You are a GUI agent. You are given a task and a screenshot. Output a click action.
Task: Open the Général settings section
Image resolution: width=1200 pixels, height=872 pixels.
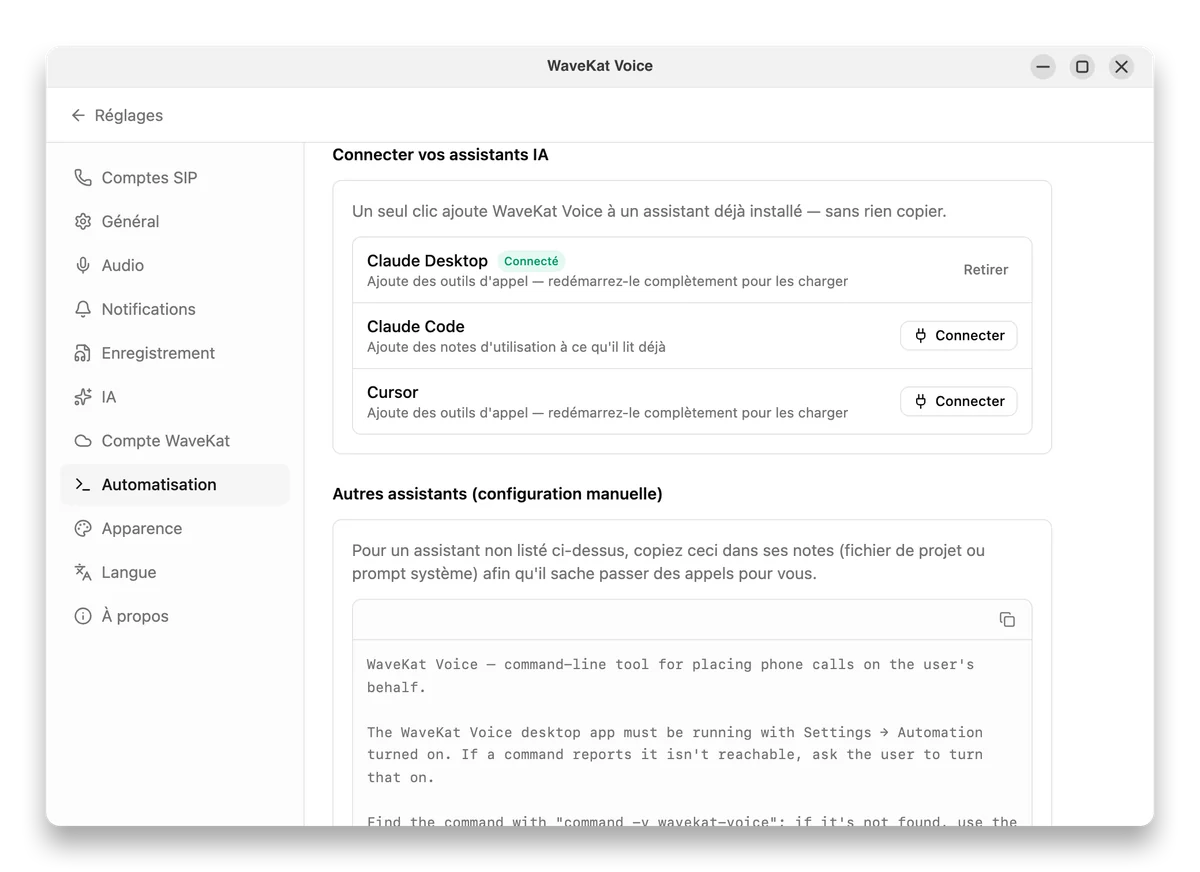[x=175, y=221]
